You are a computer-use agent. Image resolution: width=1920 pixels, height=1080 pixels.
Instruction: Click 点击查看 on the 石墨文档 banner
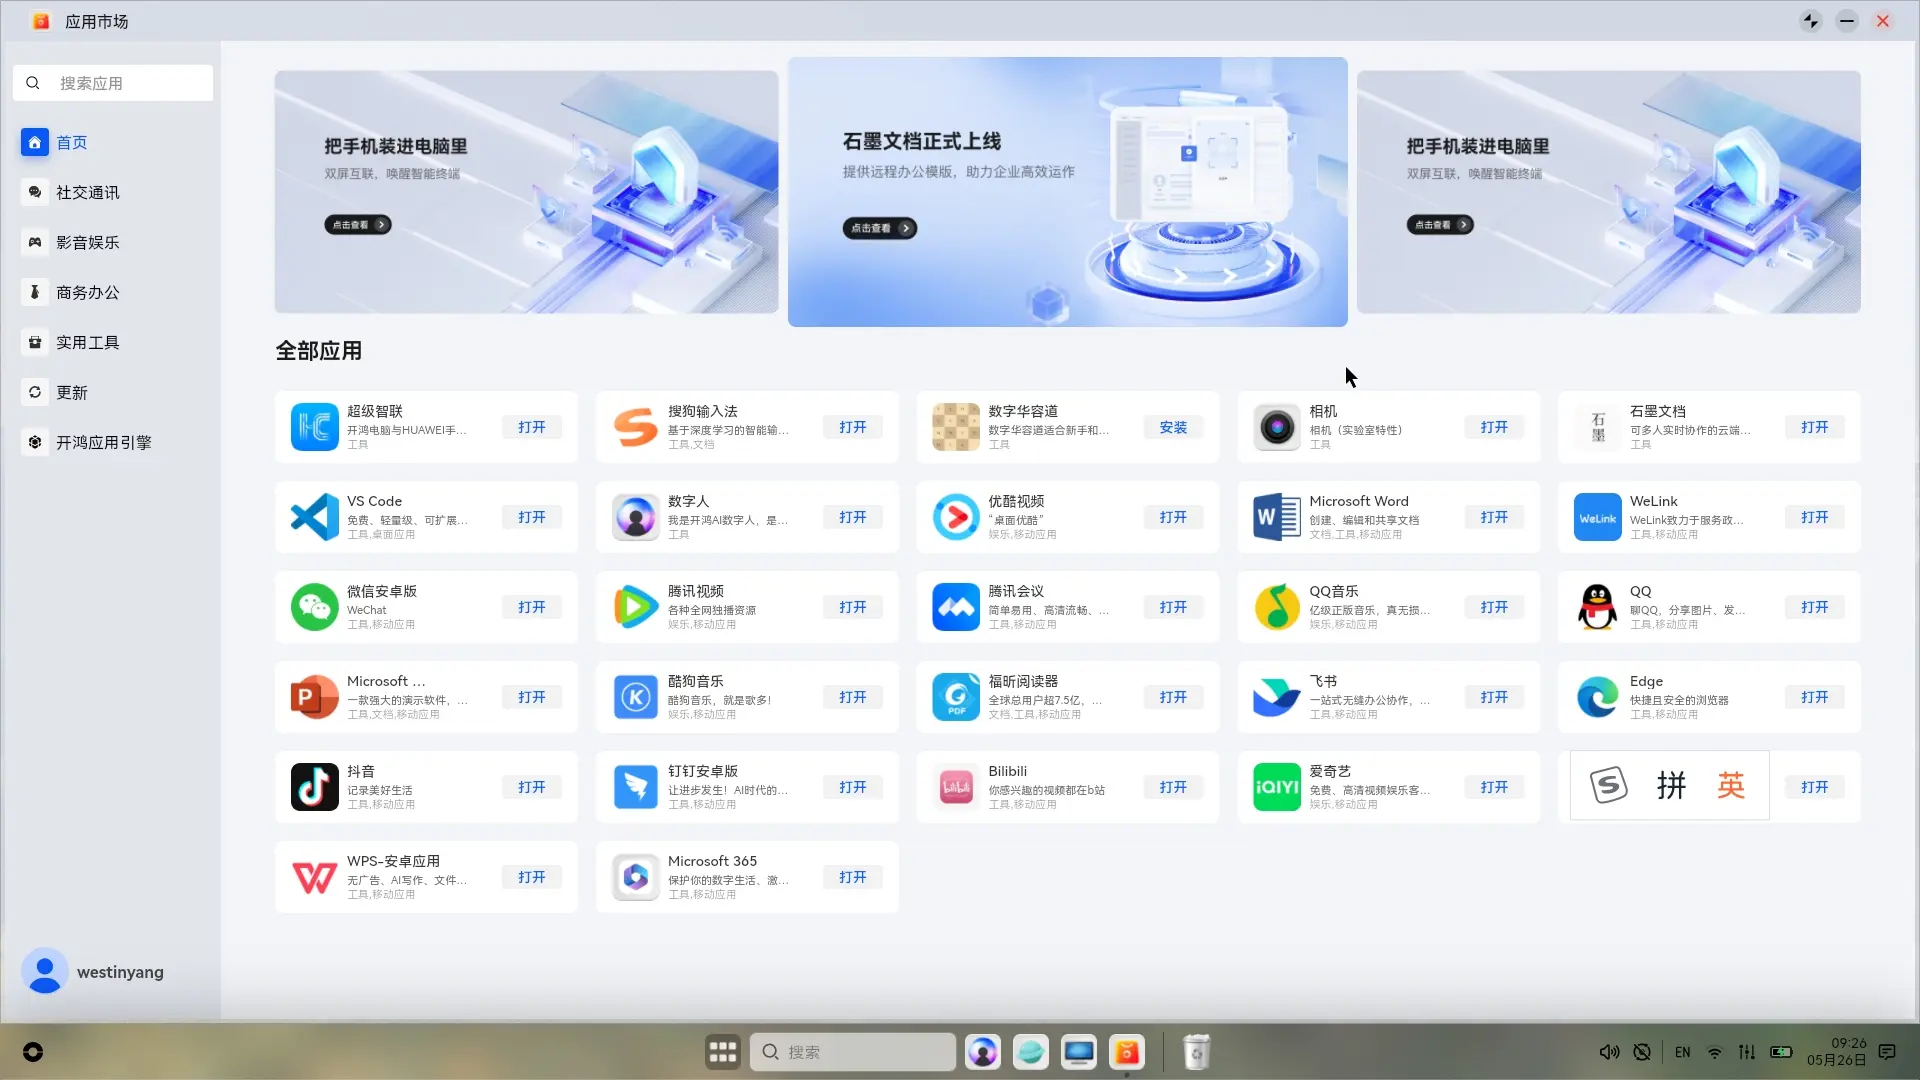(x=879, y=228)
